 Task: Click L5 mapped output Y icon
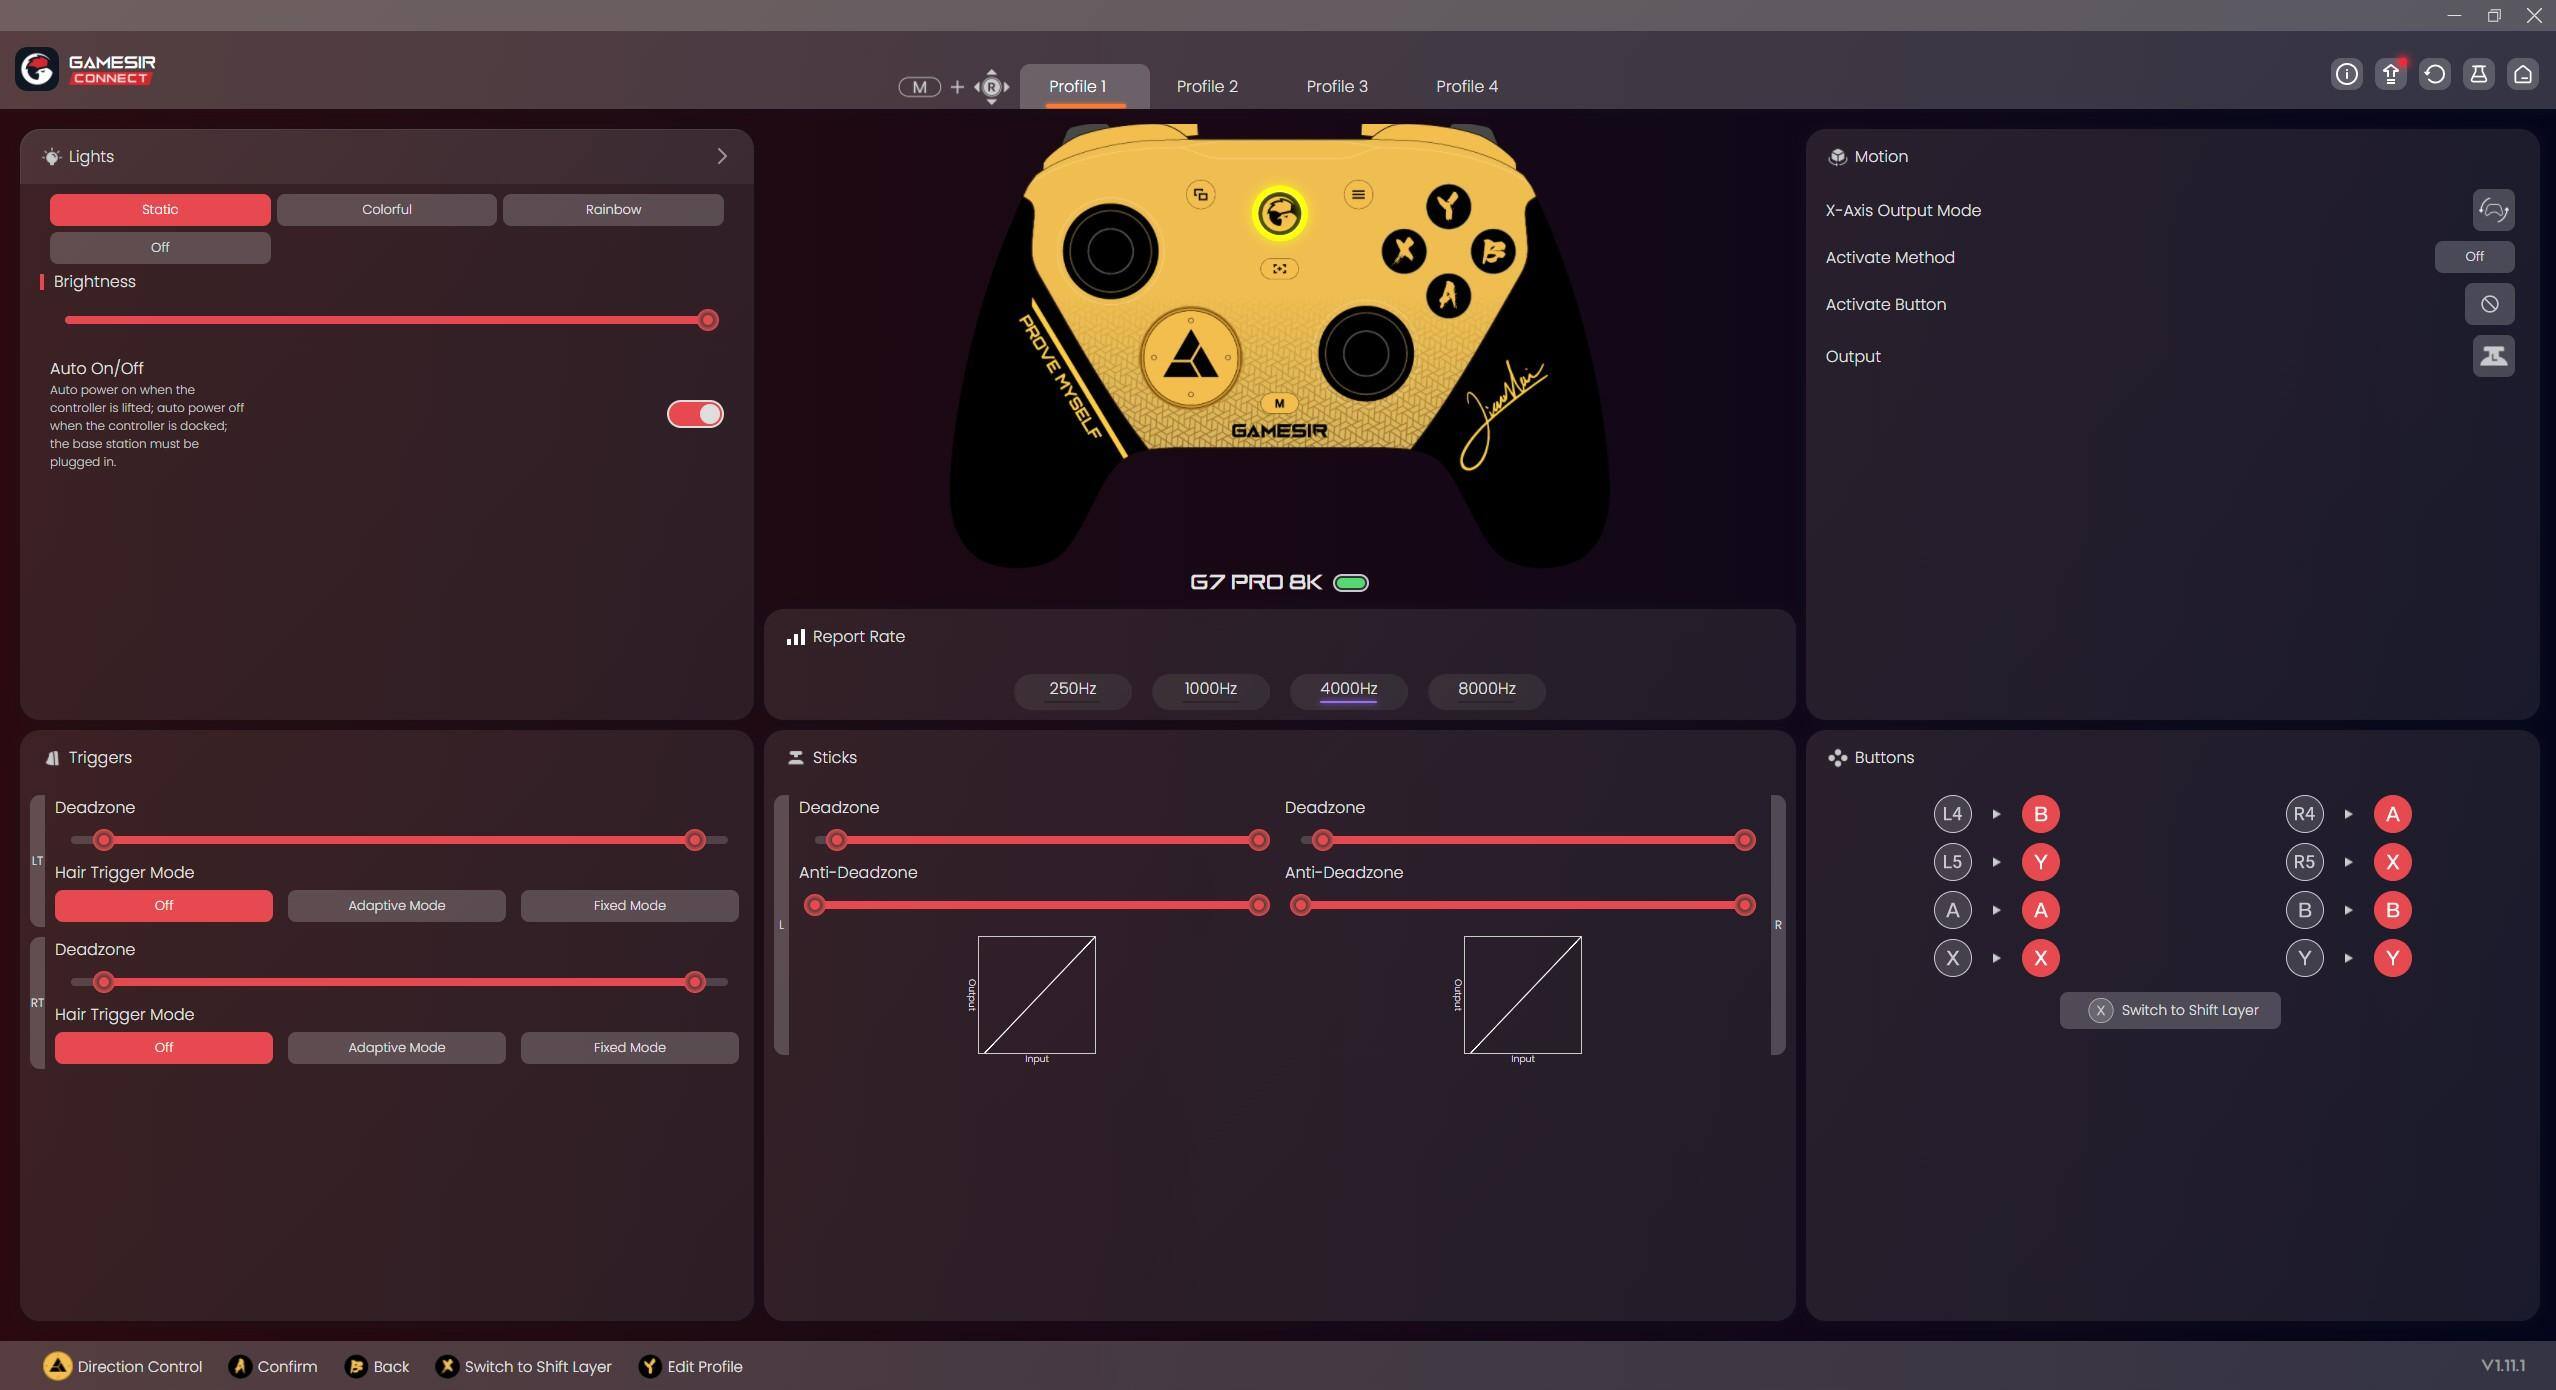(2040, 862)
